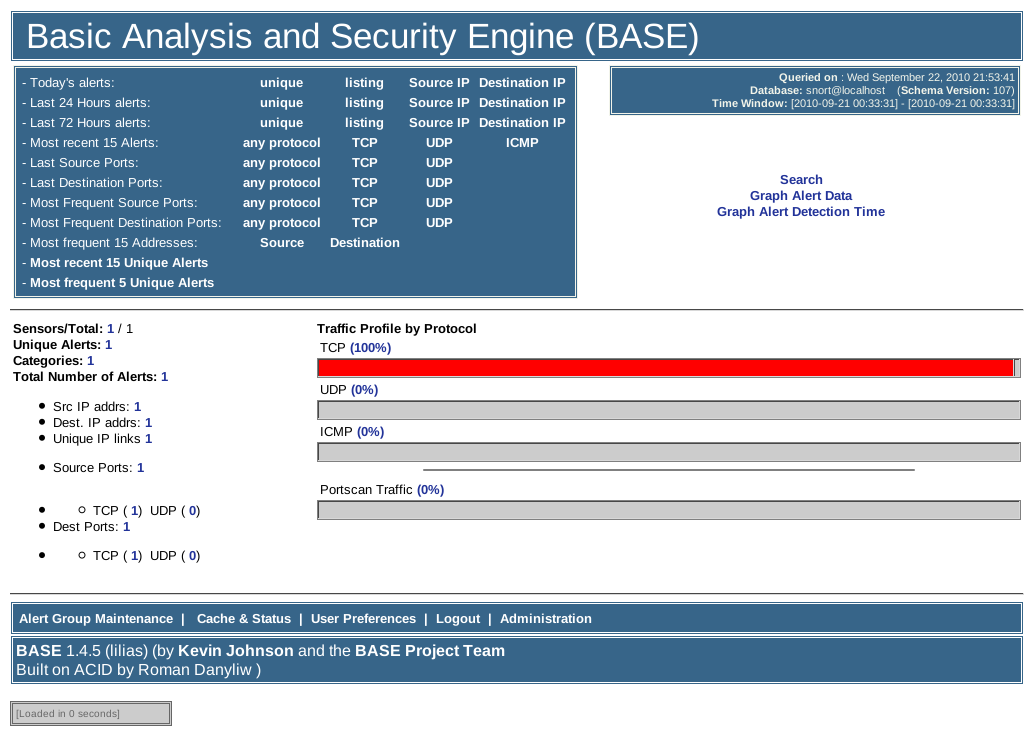Viewport: 1034px width, 734px height.
Task: Open Last Destination Ports UDP
Action: point(439,183)
